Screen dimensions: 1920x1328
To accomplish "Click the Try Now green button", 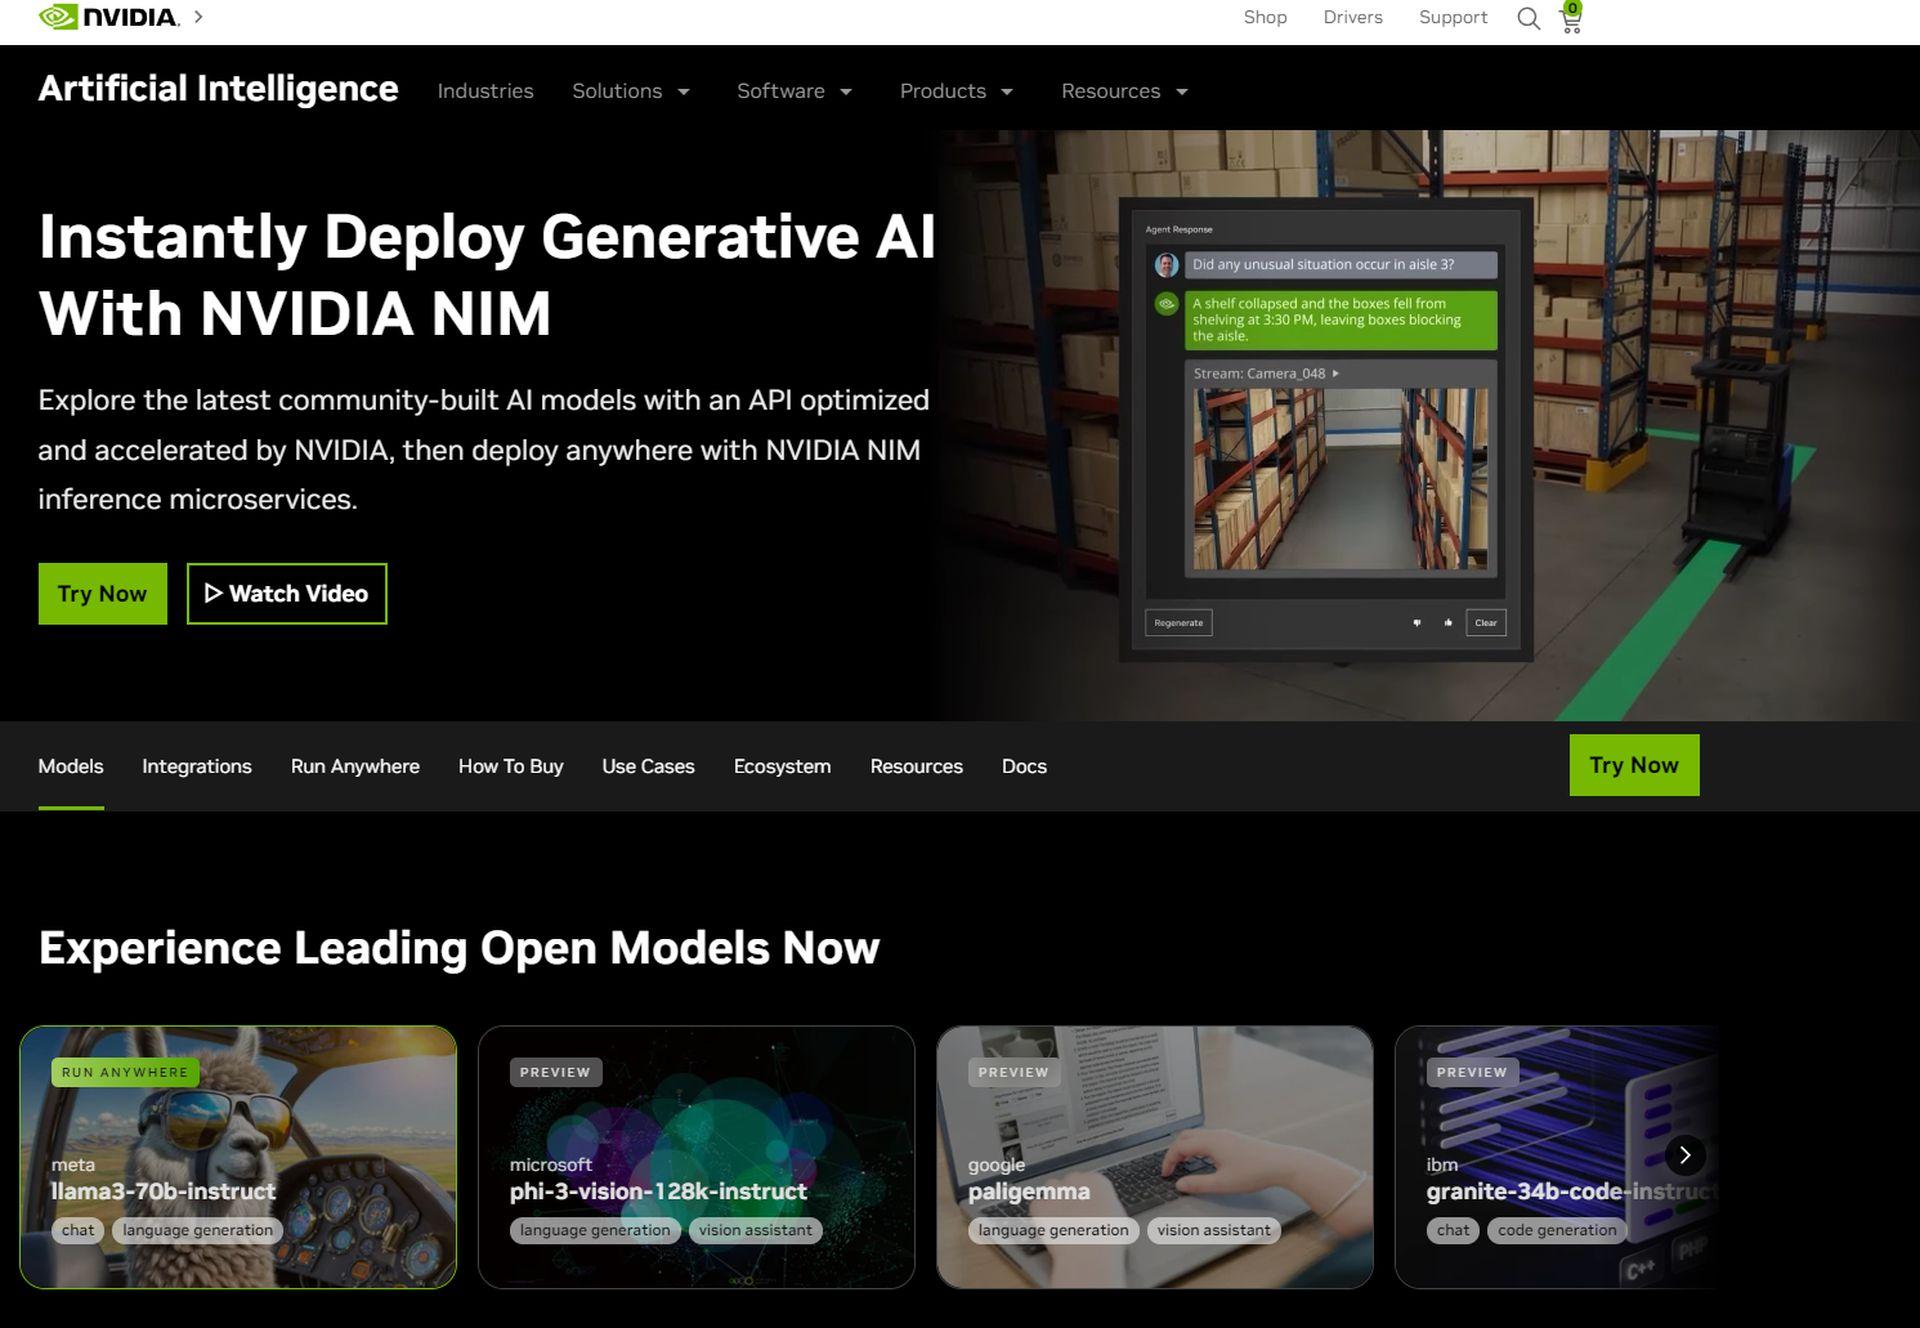I will [102, 594].
